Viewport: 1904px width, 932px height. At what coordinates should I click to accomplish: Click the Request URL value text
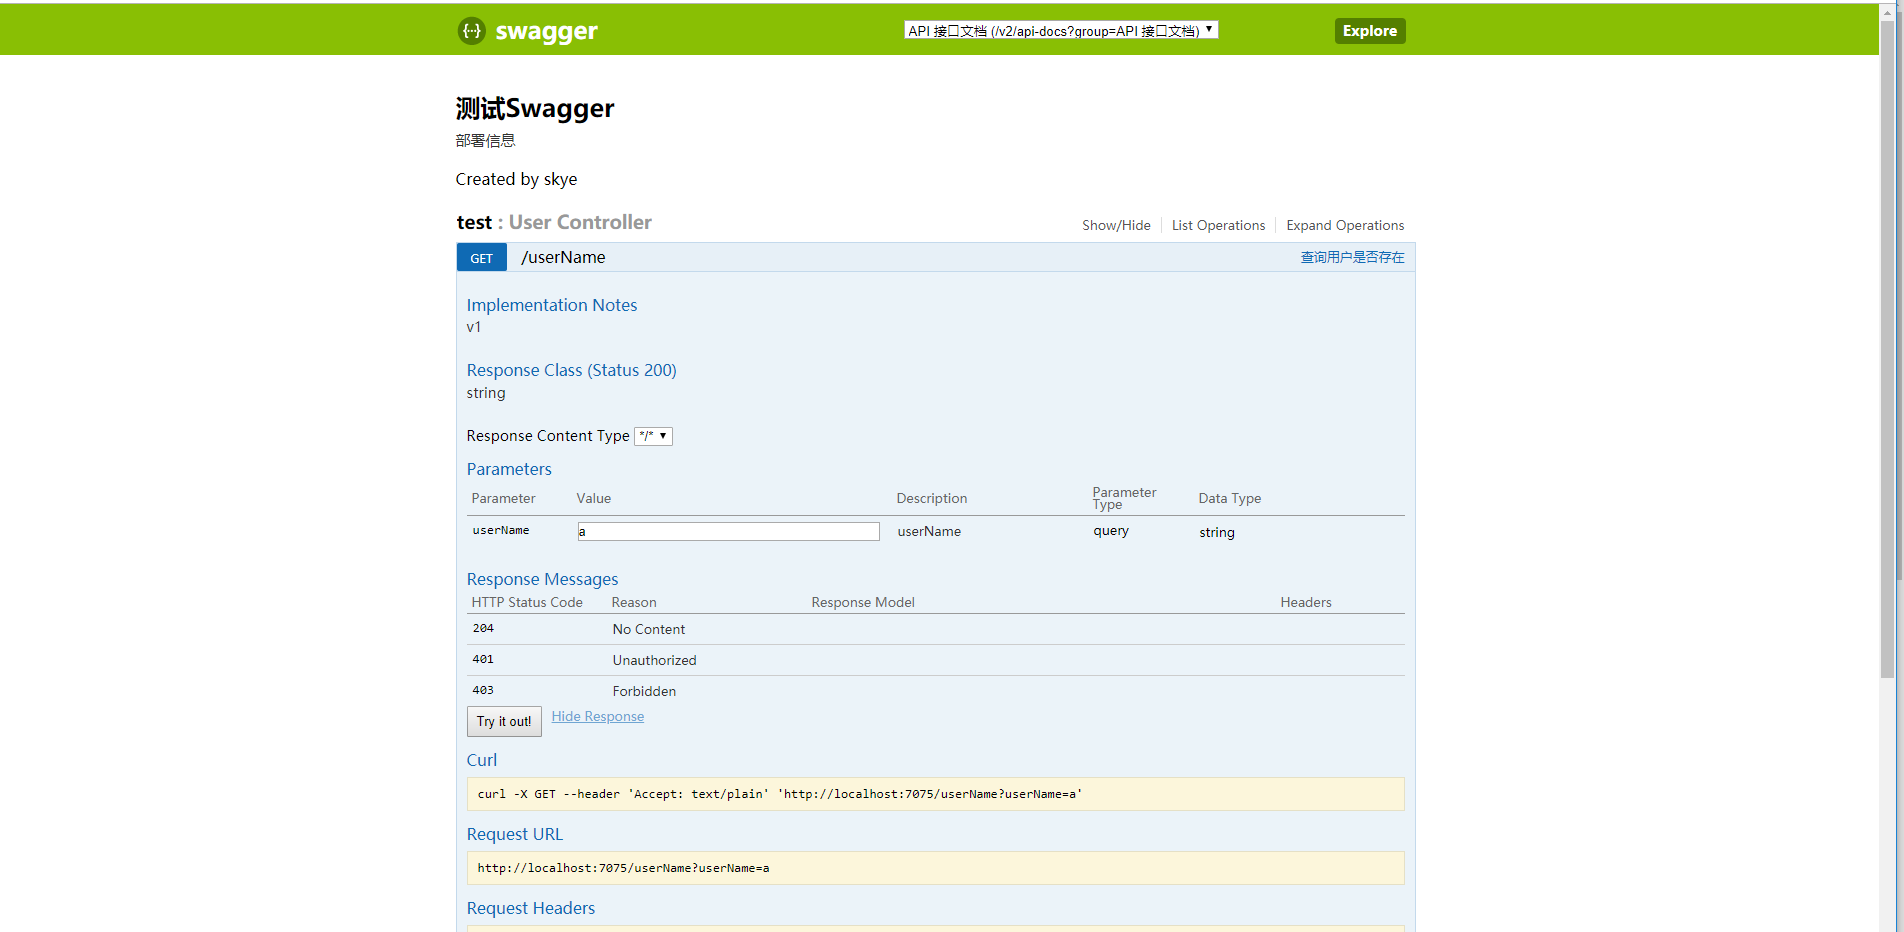(623, 868)
